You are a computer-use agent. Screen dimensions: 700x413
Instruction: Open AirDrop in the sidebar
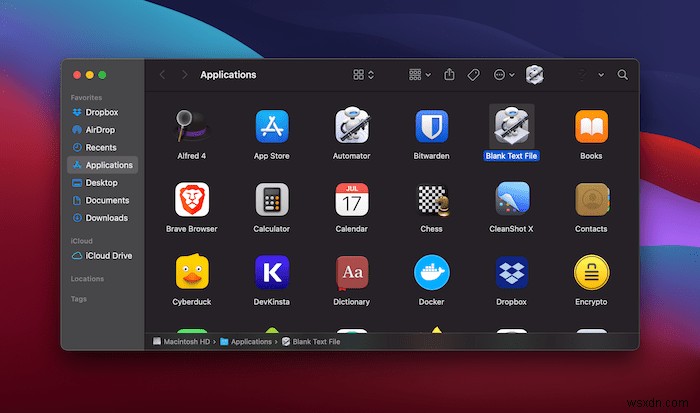[x=100, y=130]
